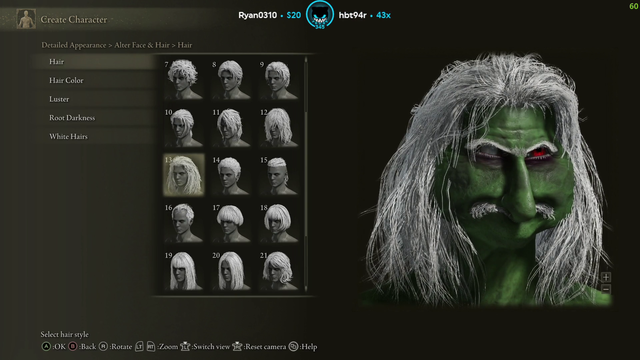The height and width of the screenshot is (360, 640).
Task: Click the Create Character title
Action: 74,19
